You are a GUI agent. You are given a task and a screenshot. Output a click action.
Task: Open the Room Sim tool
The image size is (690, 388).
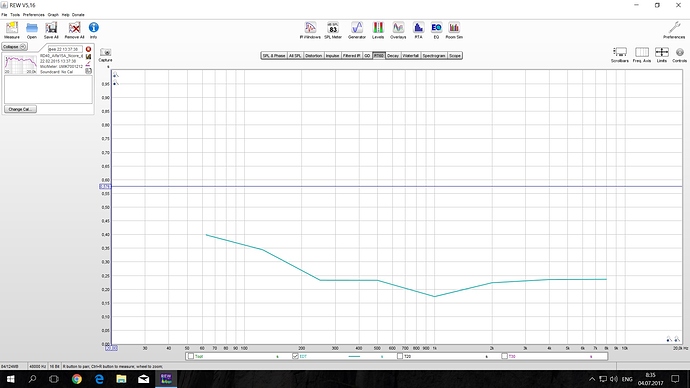pyautogui.click(x=454, y=30)
